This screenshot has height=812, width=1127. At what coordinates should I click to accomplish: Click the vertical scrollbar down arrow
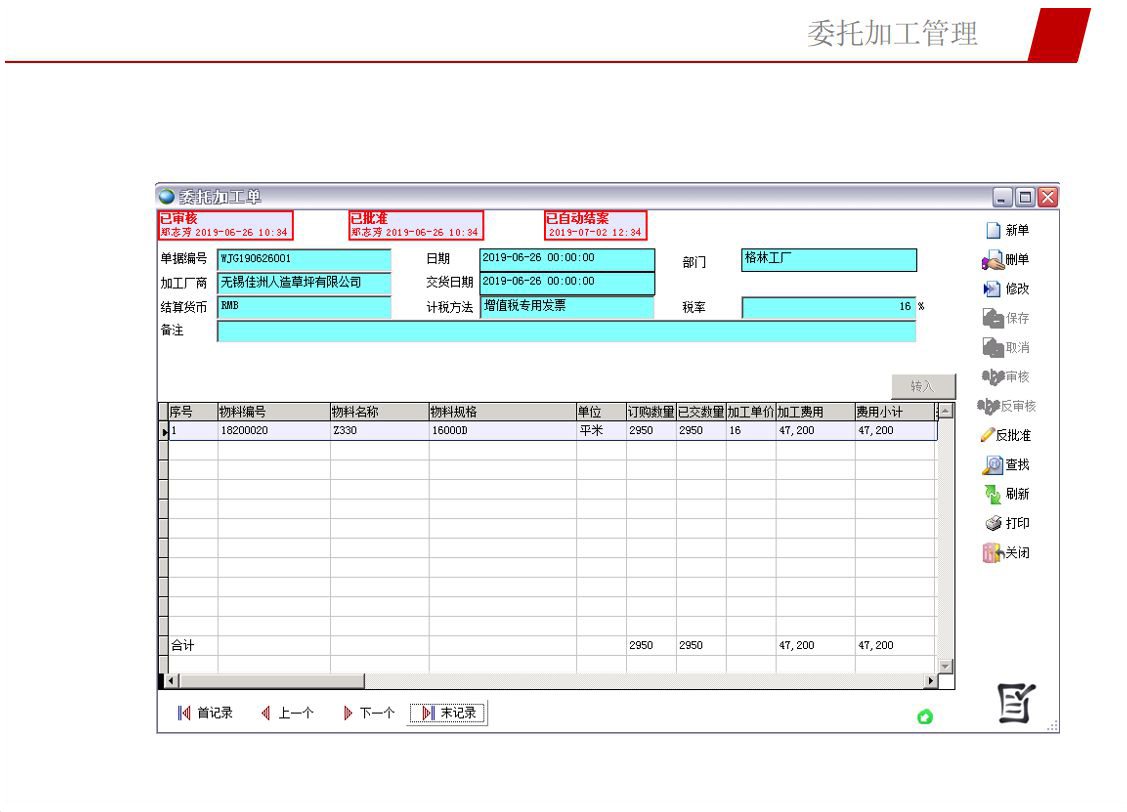coord(945,666)
